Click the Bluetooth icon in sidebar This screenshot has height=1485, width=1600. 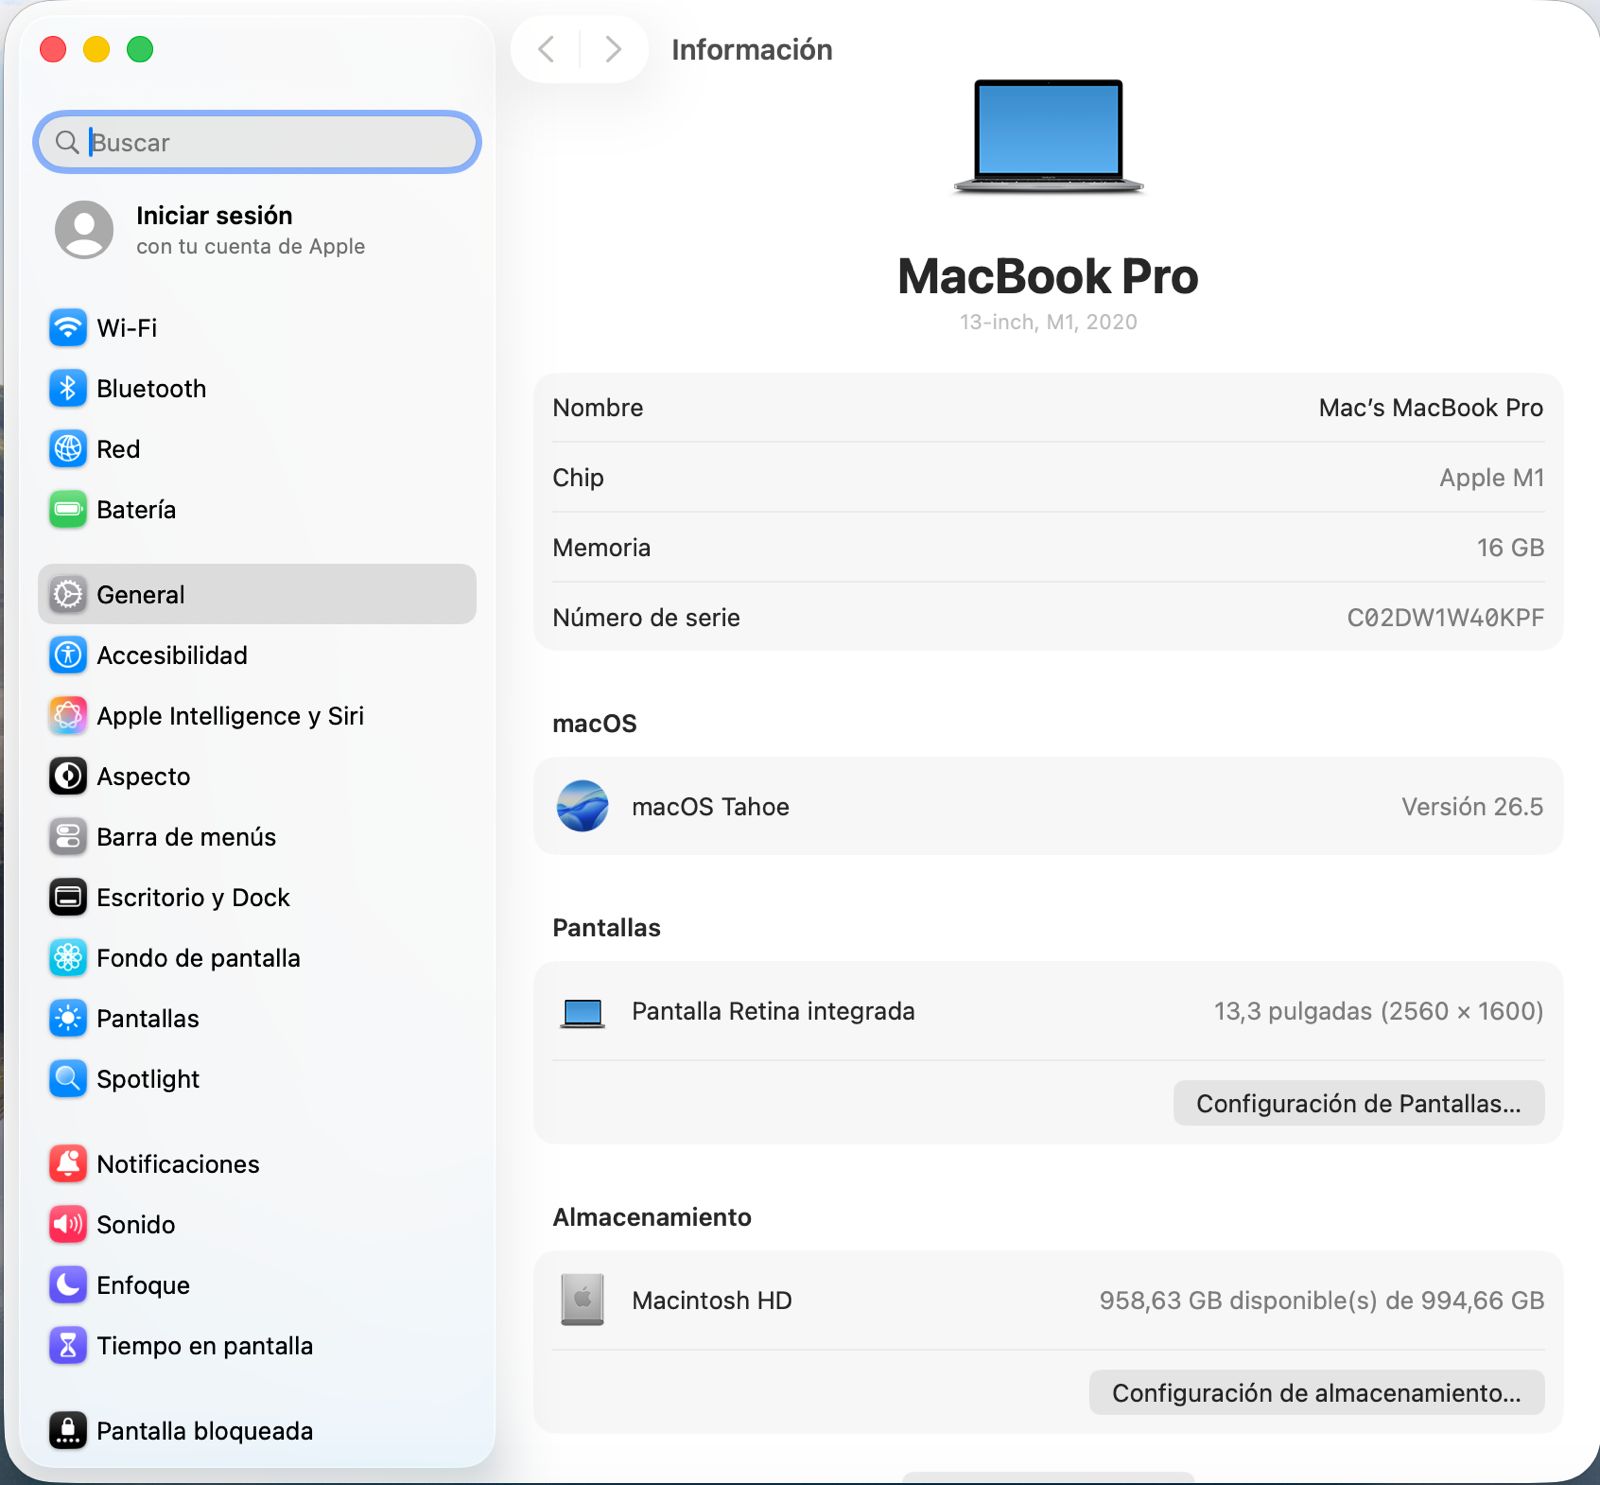(68, 389)
